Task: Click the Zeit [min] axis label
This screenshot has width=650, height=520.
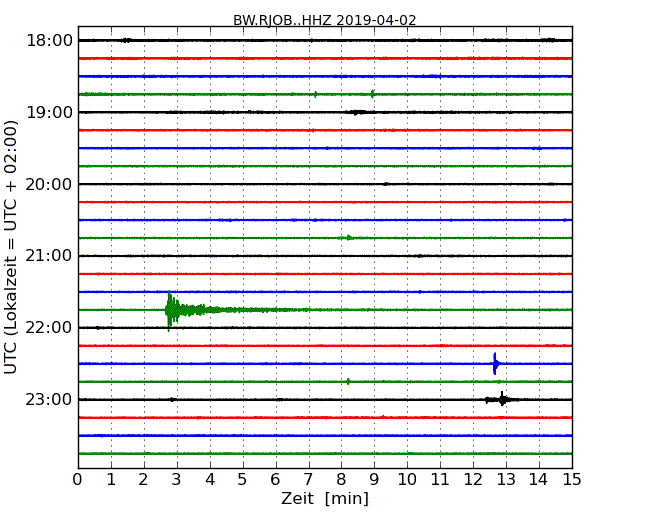Action: tap(325, 498)
